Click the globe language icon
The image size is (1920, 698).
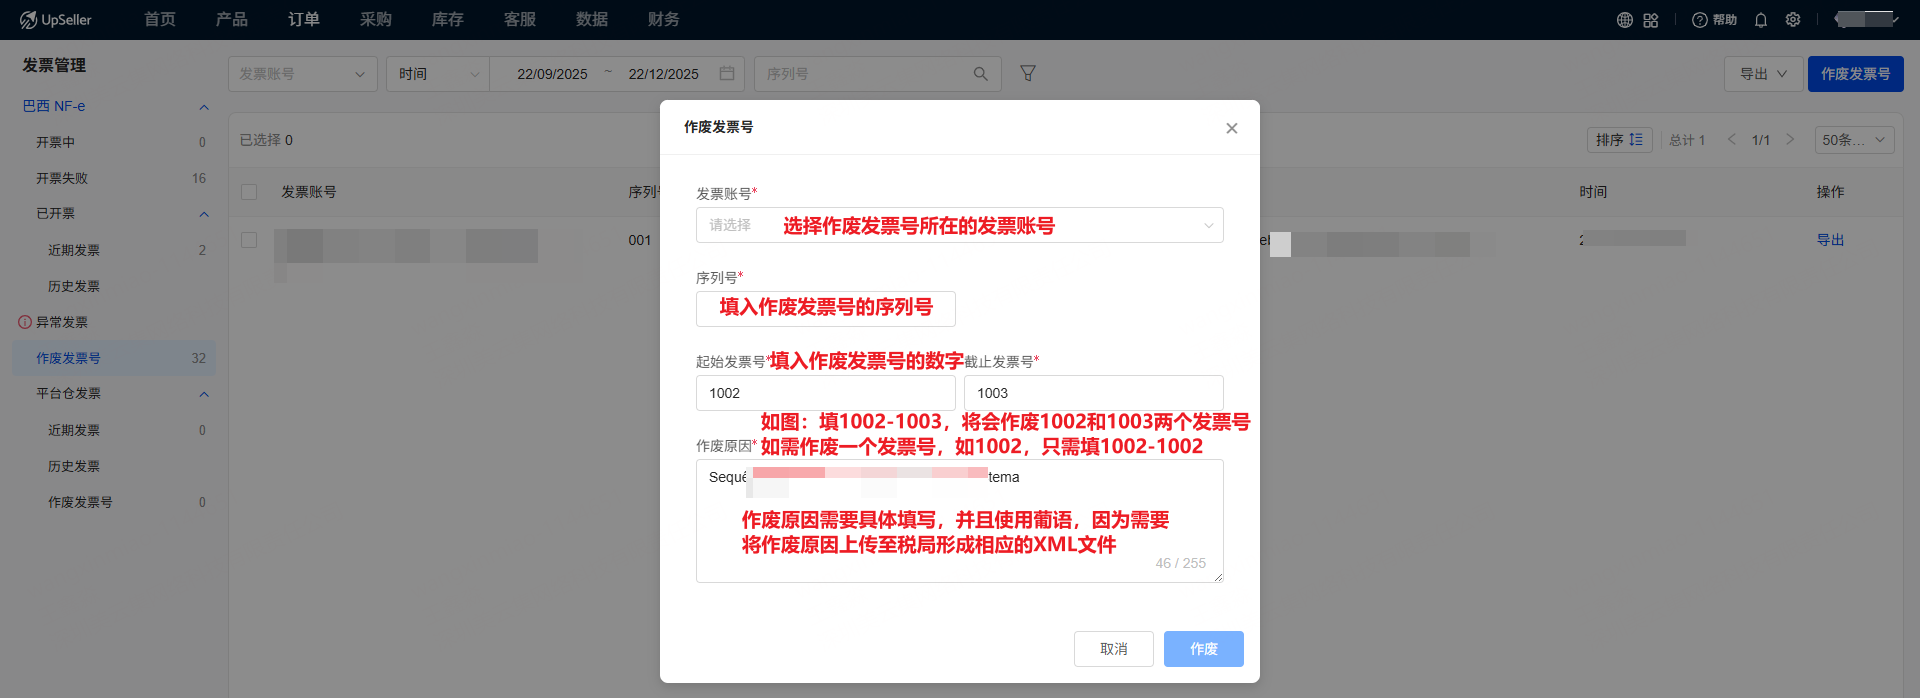pyautogui.click(x=1625, y=20)
